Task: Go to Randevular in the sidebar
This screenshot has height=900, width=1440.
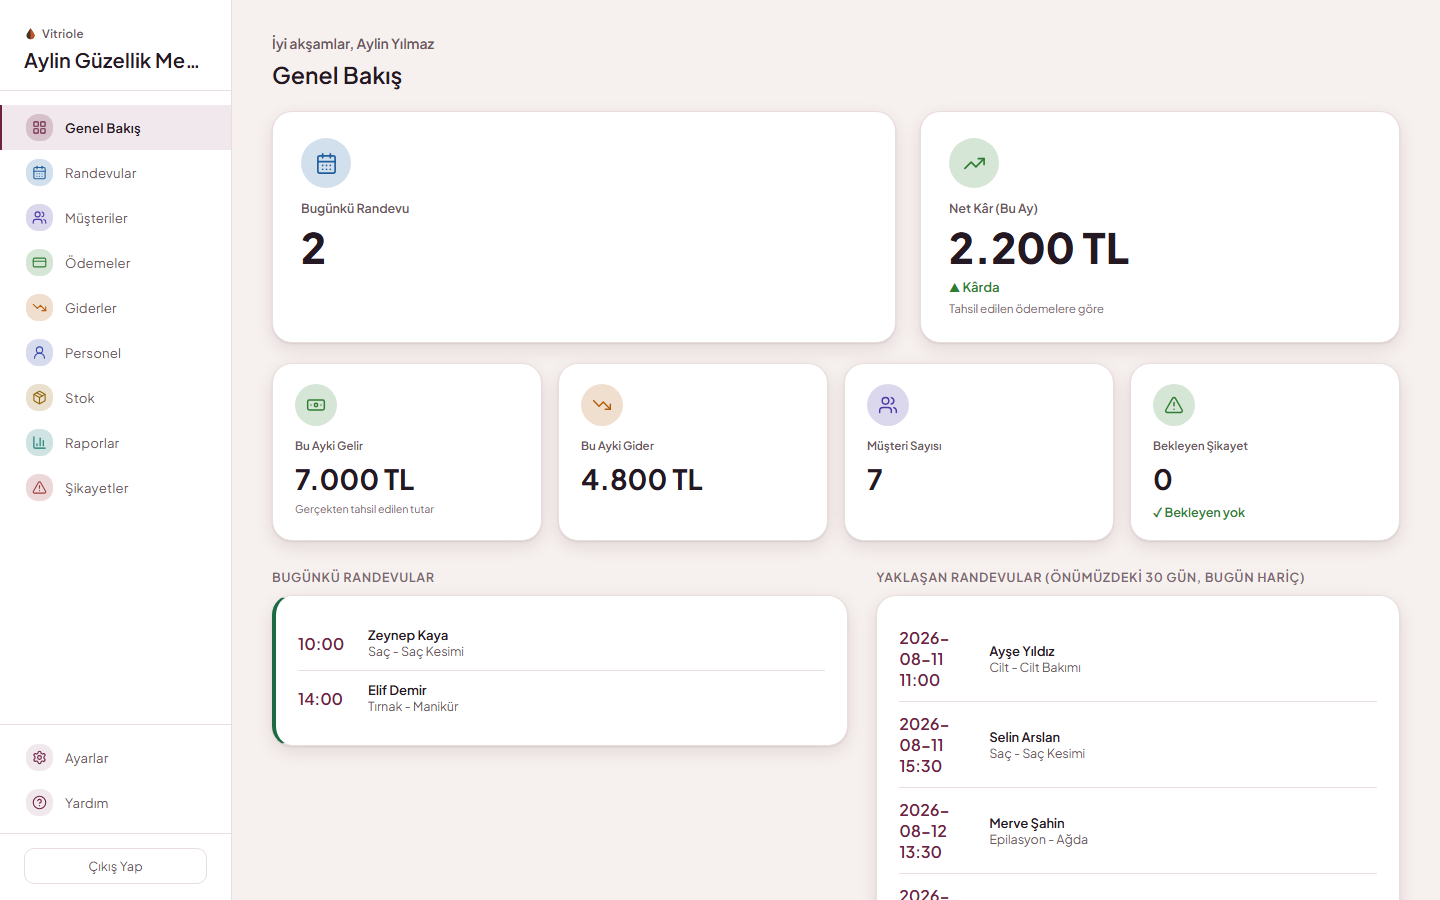Action: pos(116,173)
